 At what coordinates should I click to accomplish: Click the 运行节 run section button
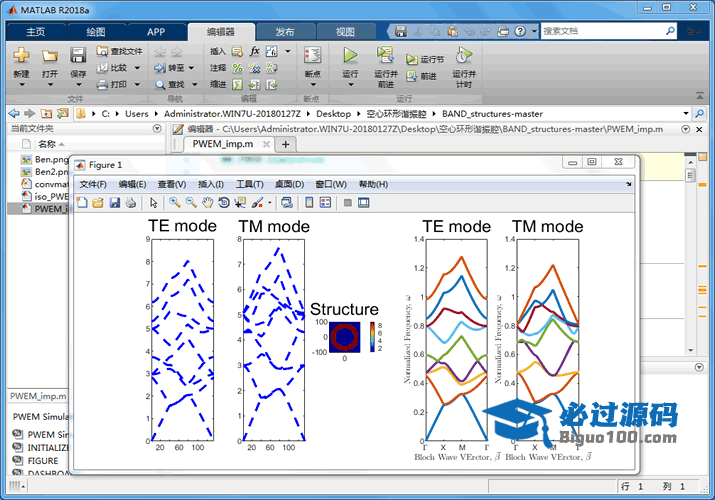(x=425, y=59)
